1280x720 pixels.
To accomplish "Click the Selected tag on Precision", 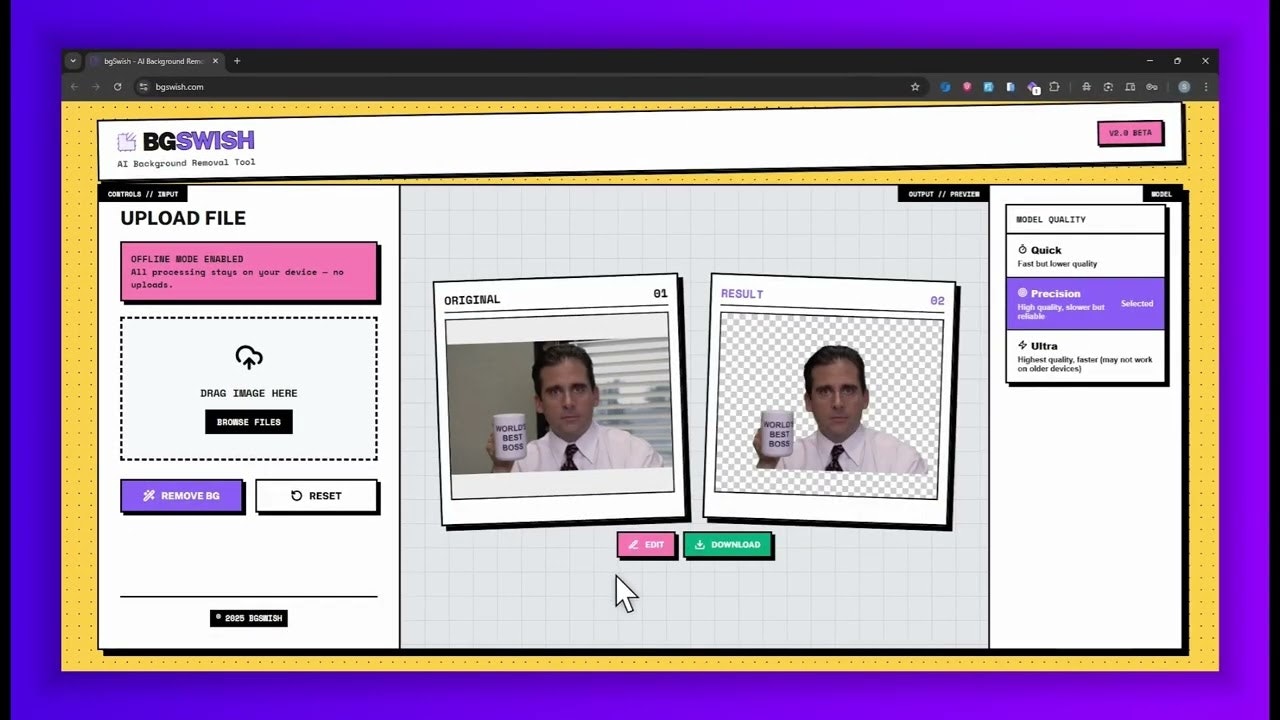I will coord(1137,303).
